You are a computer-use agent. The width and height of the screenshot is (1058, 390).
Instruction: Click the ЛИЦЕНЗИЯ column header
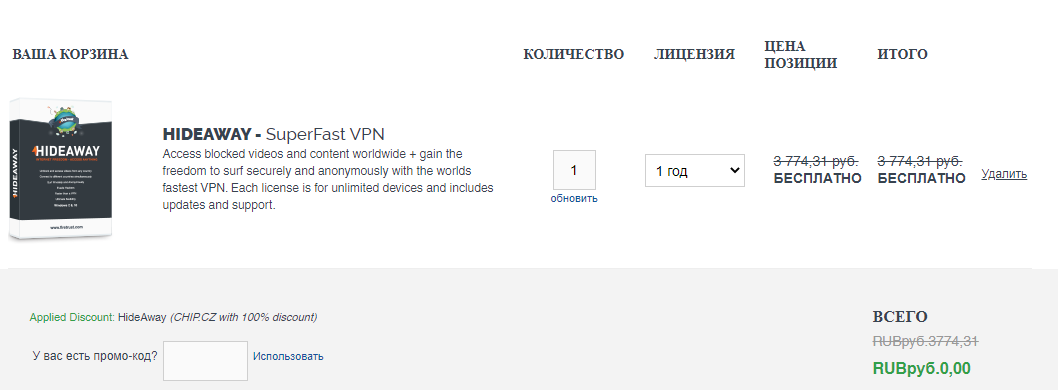[694, 55]
